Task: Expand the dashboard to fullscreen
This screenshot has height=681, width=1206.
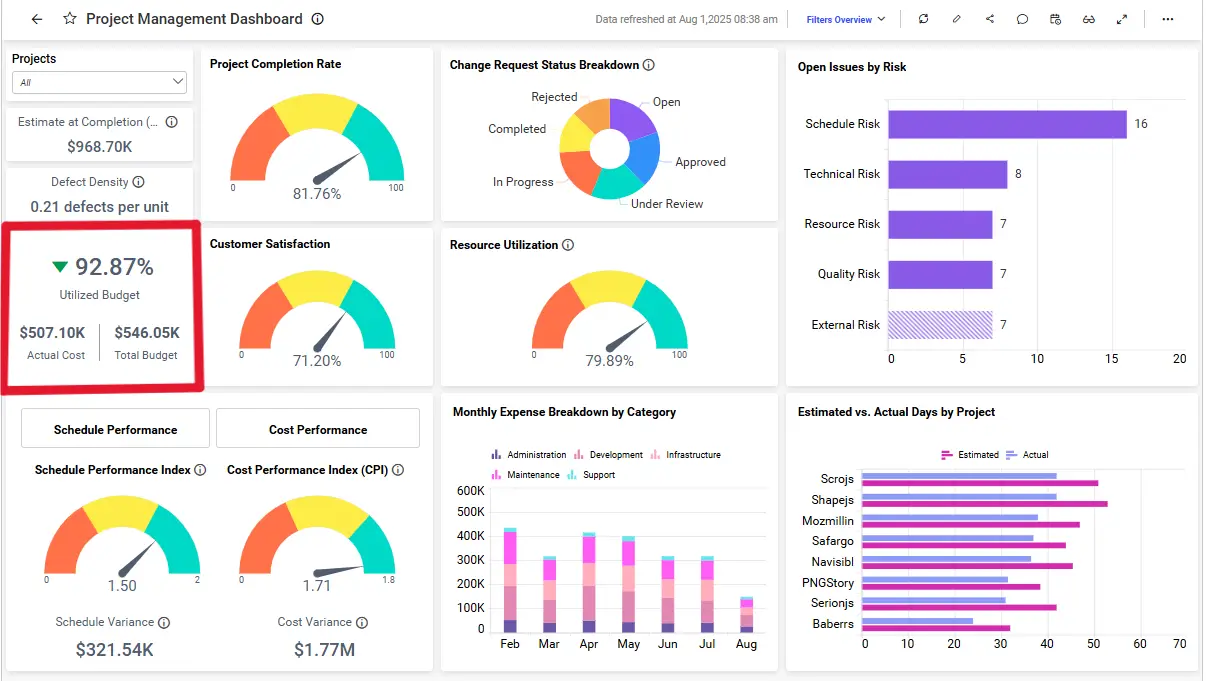Action: point(1122,19)
